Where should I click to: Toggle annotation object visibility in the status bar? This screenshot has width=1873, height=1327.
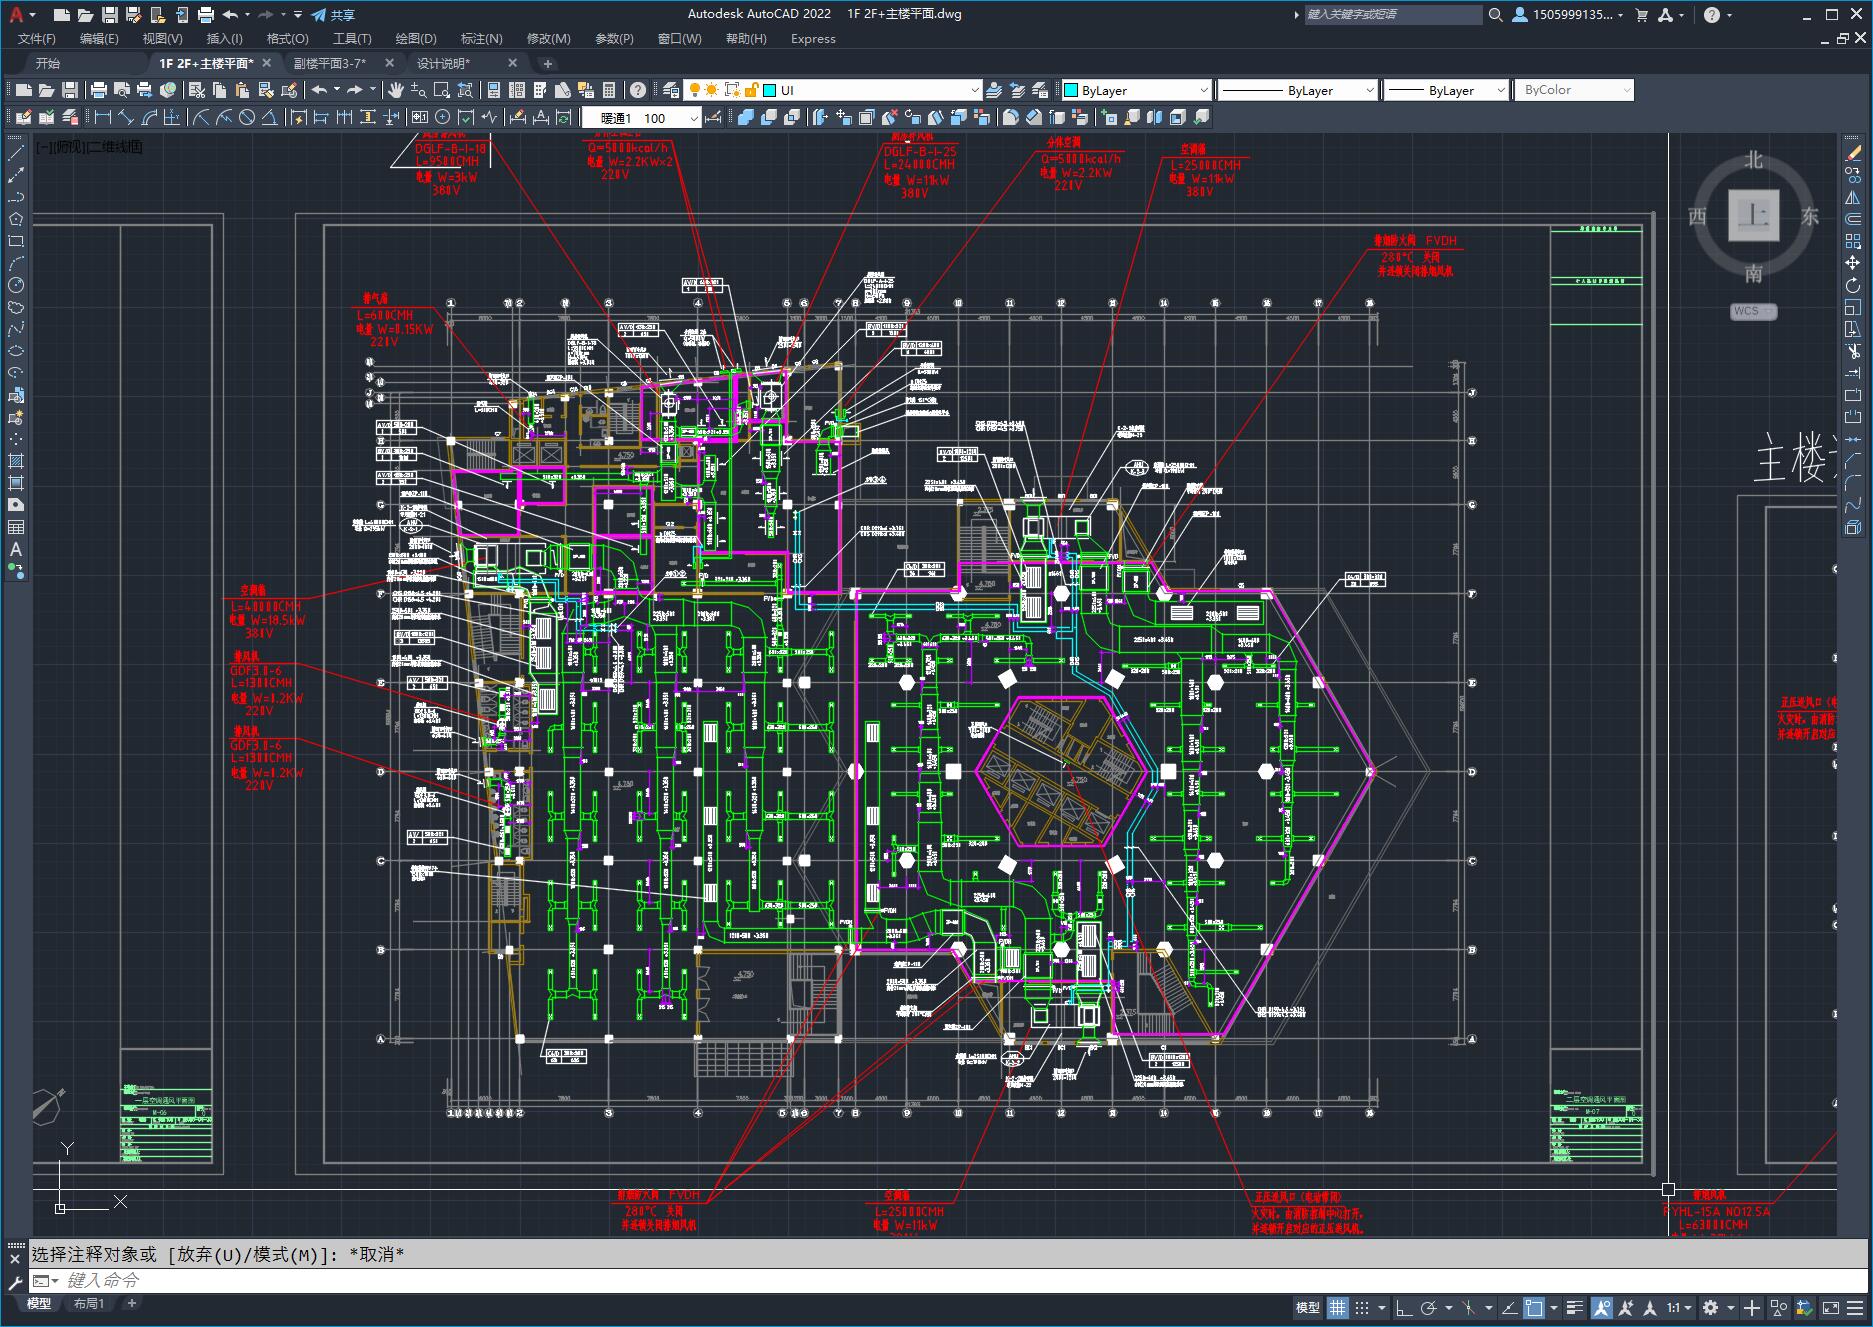(1602, 1307)
